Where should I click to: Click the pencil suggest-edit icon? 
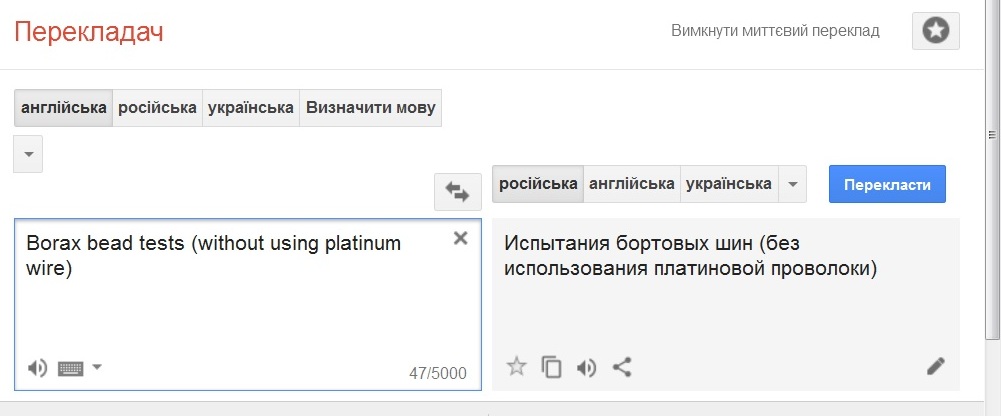click(x=935, y=366)
